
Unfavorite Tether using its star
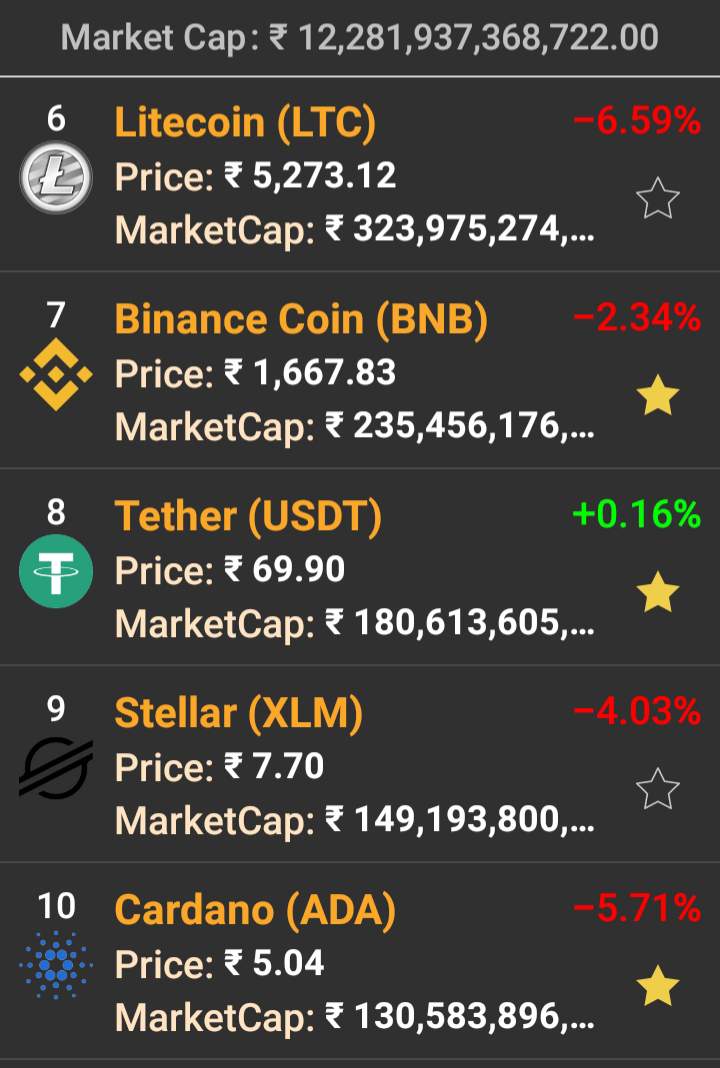[658, 593]
